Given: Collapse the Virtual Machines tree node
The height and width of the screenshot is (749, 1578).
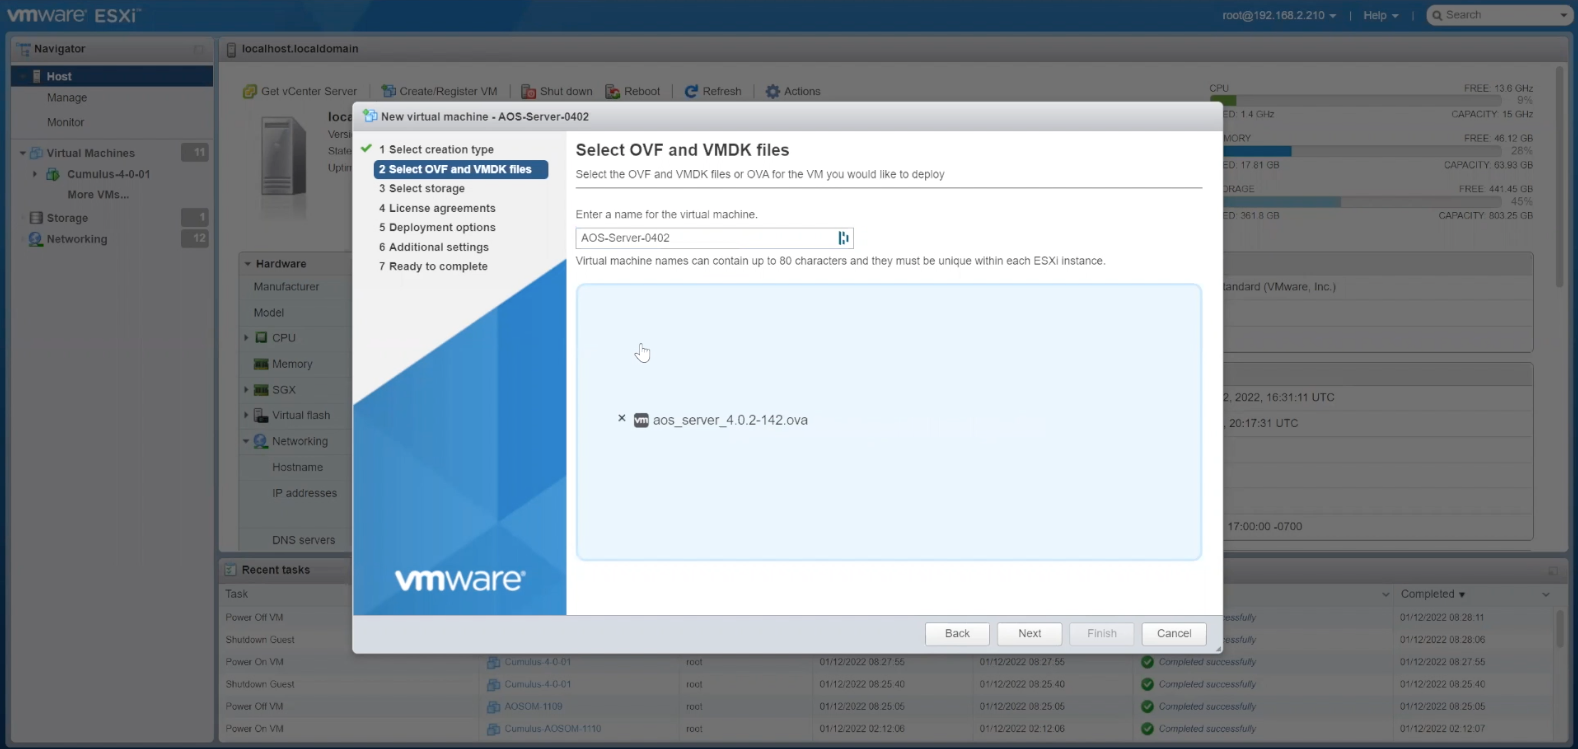Looking at the screenshot, I should 23,153.
